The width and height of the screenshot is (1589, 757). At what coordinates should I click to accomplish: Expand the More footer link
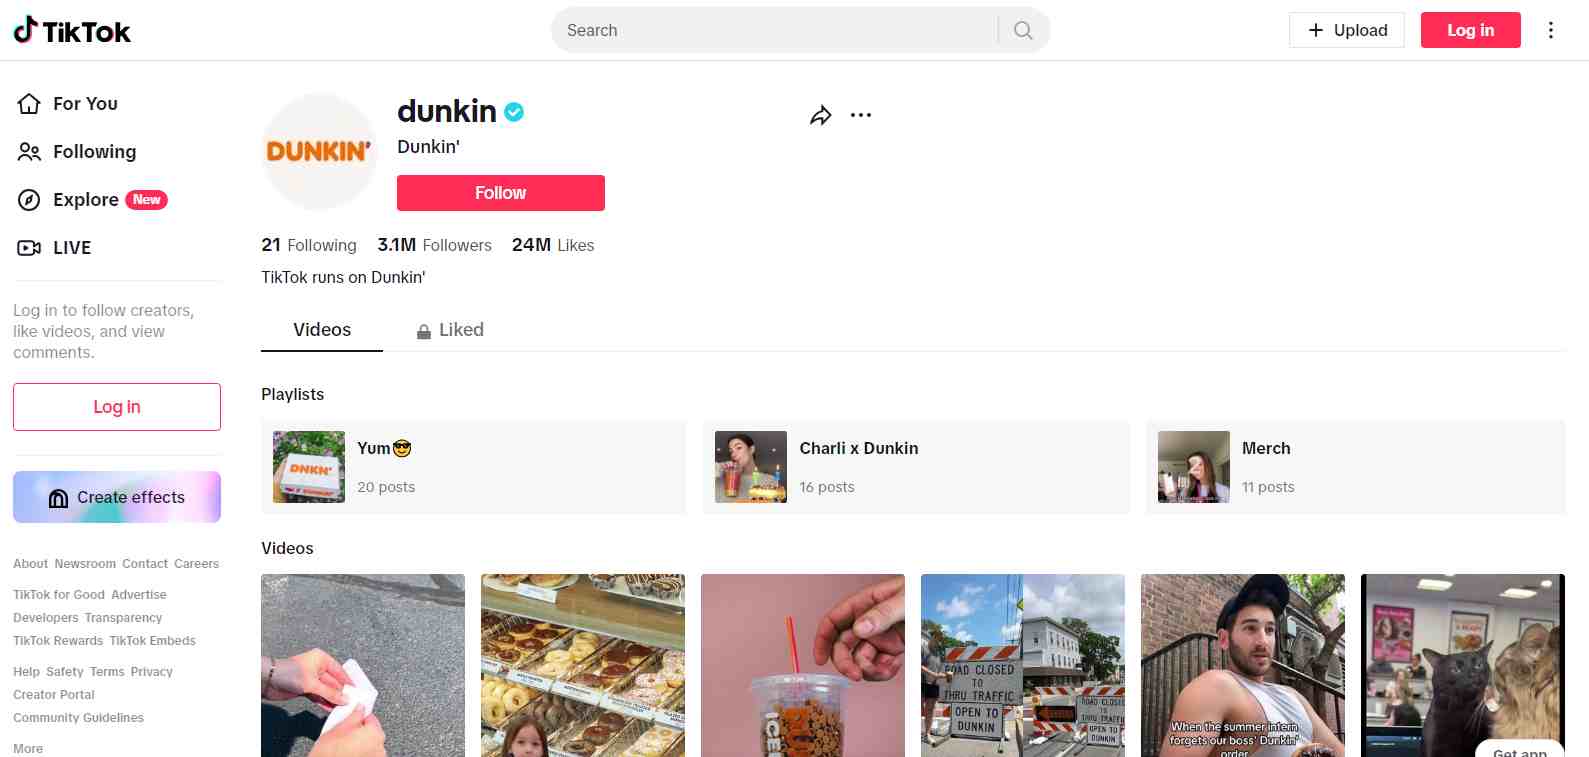pyautogui.click(x=28, y=749)
